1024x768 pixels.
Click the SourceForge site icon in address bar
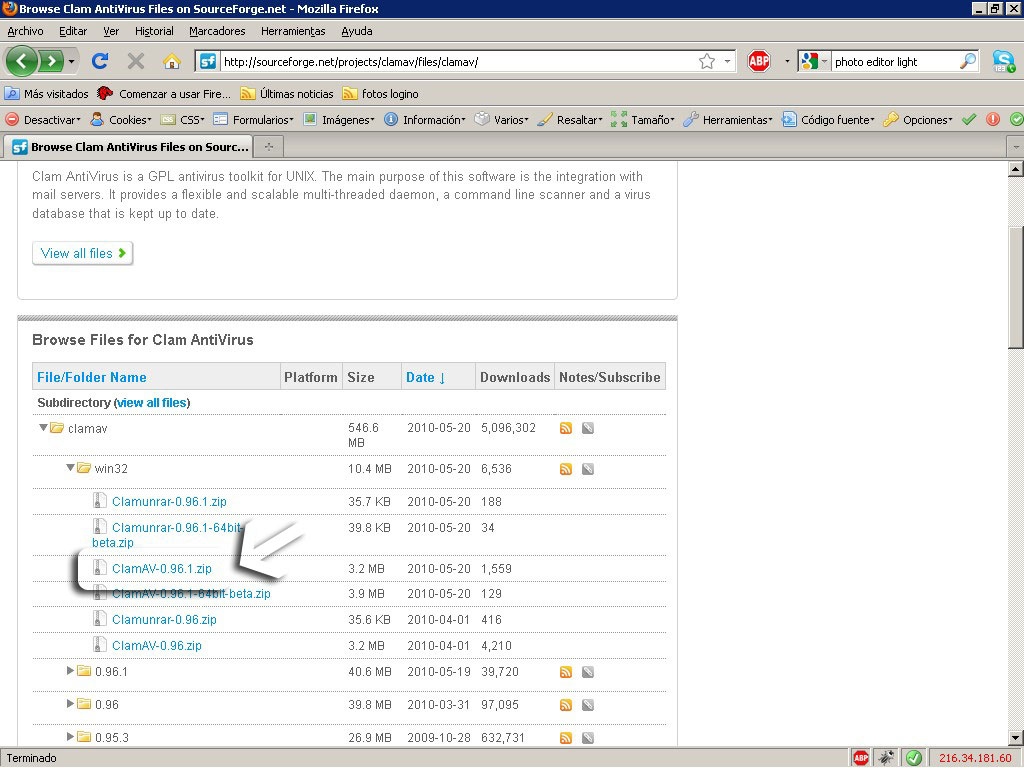208,61
